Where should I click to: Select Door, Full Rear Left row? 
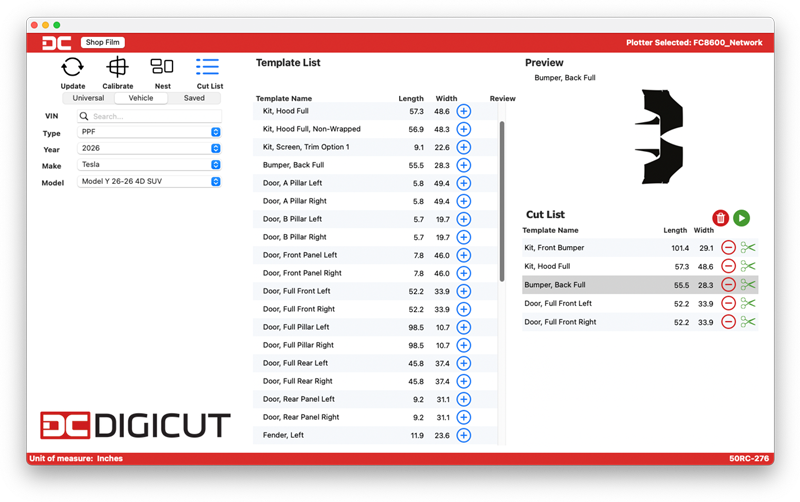[x=375, y=363]
